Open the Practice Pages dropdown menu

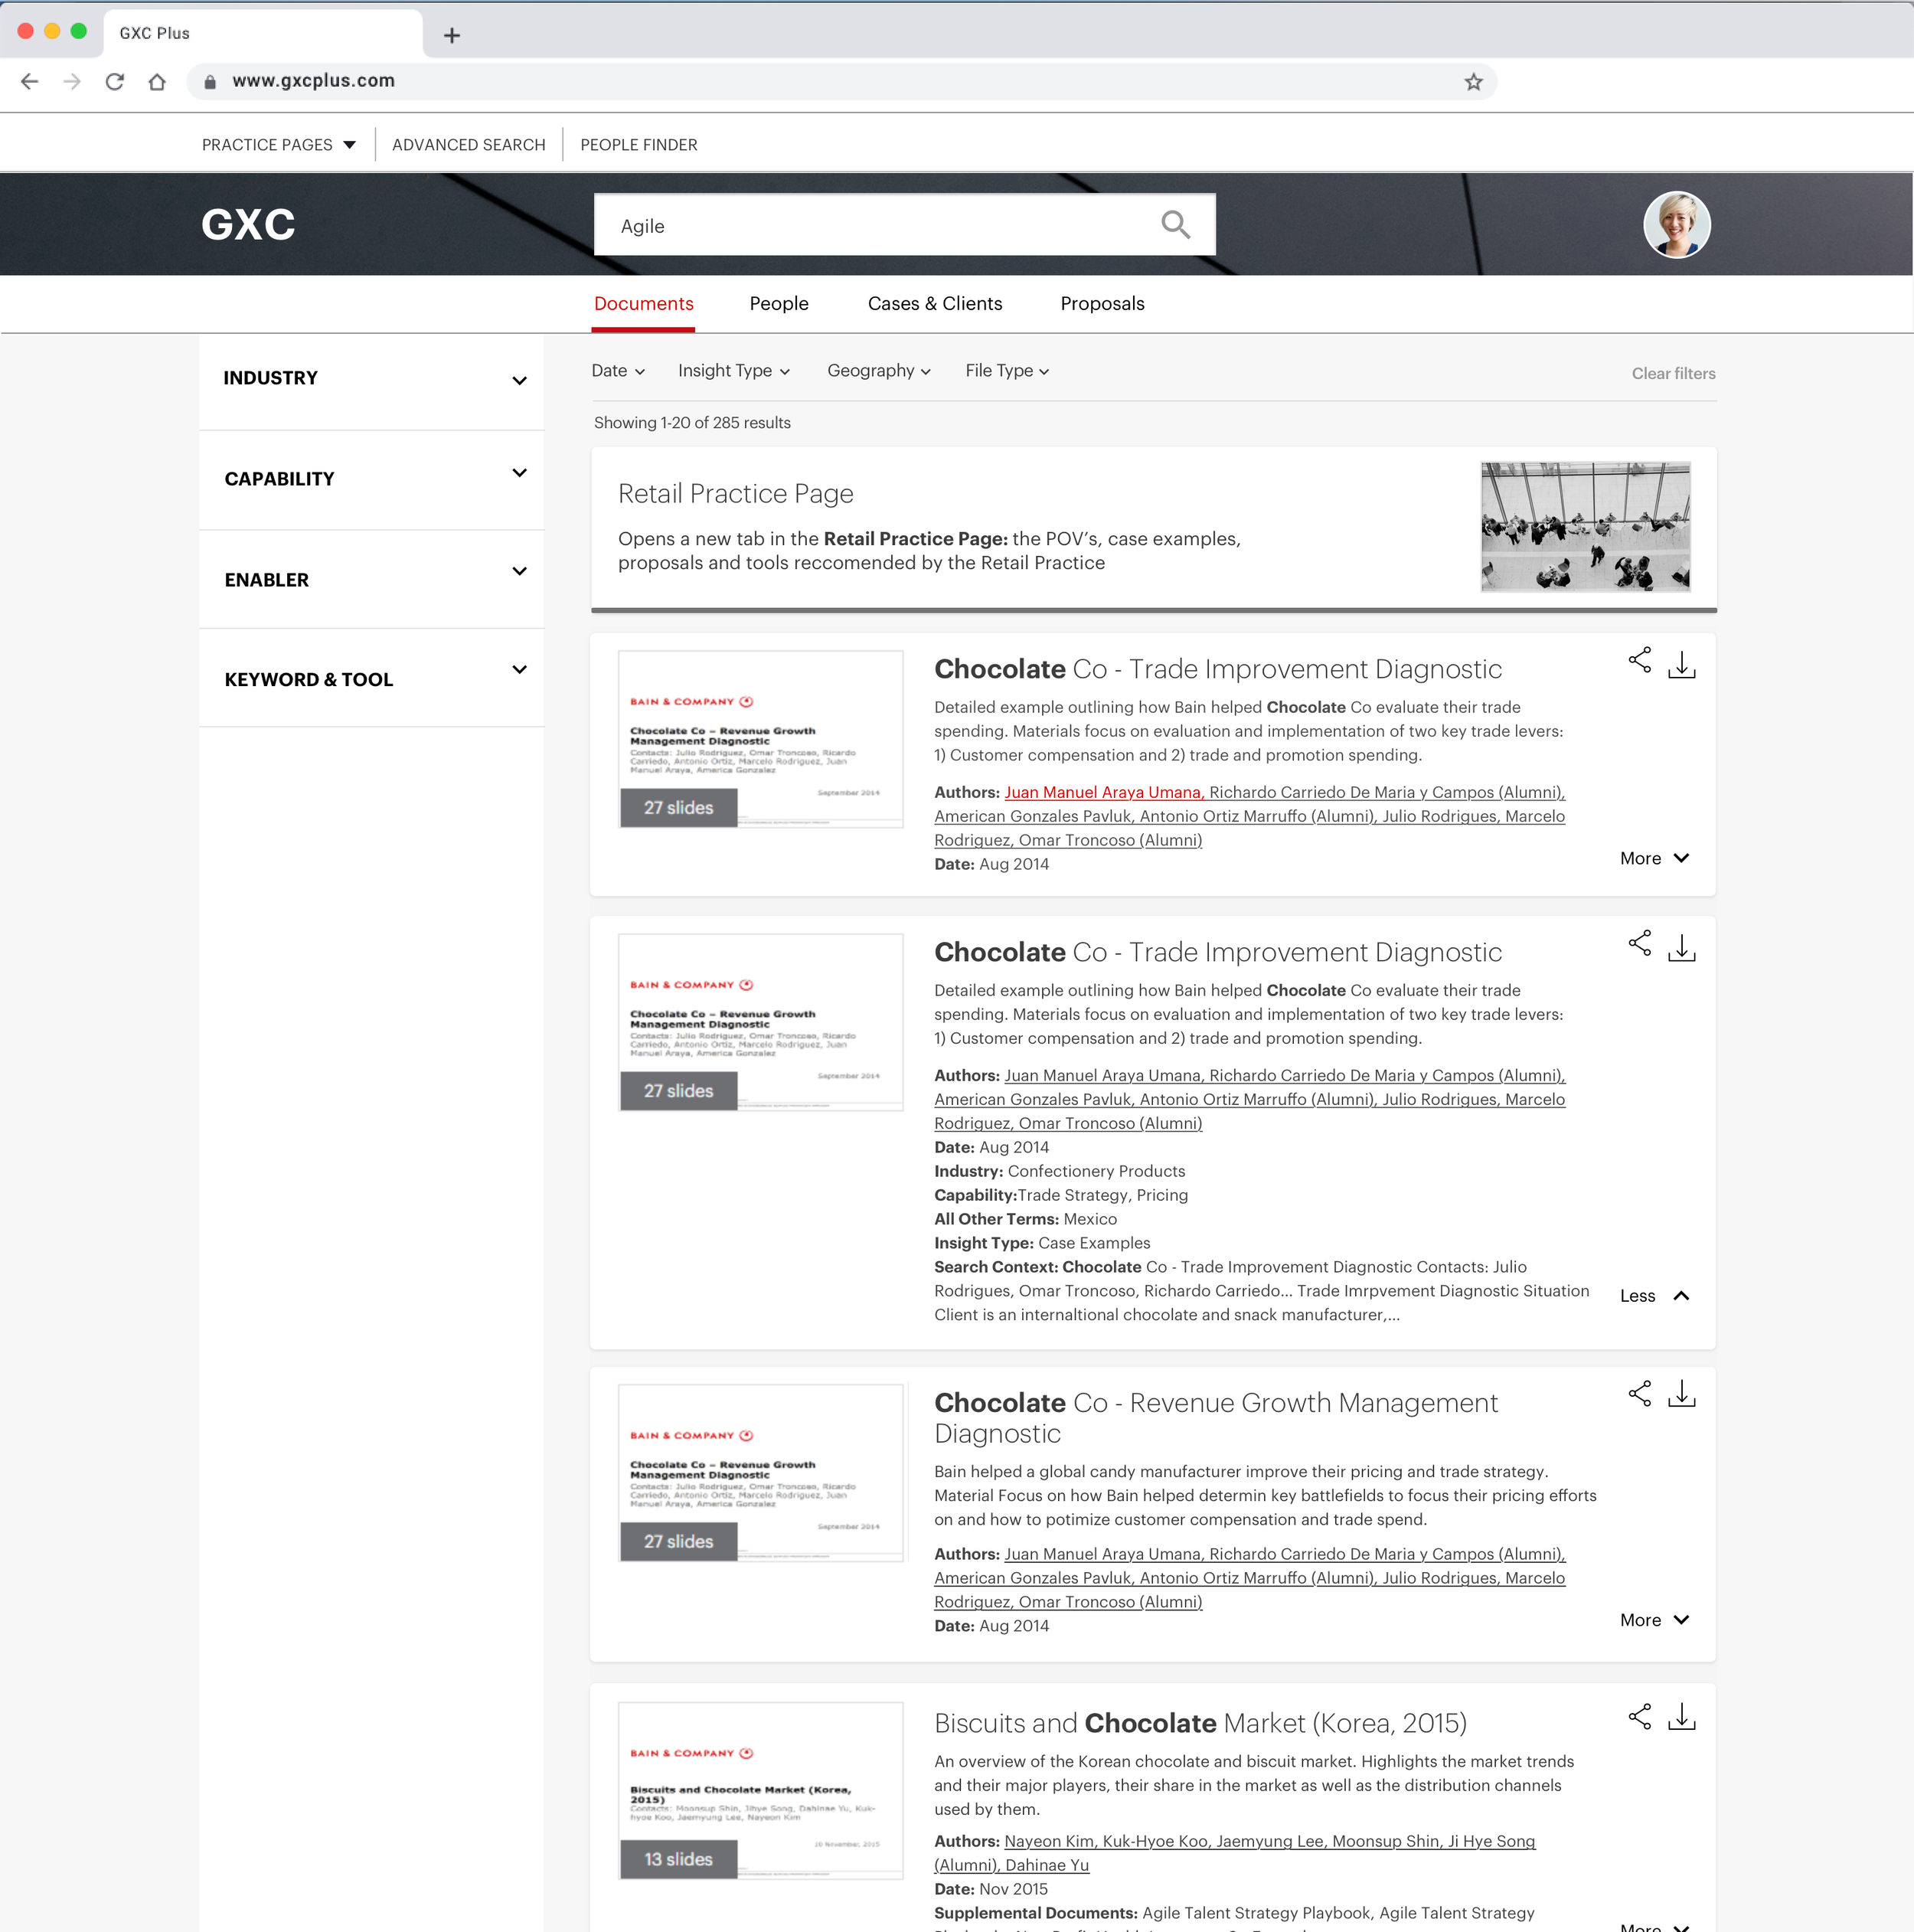coord(279,145)
